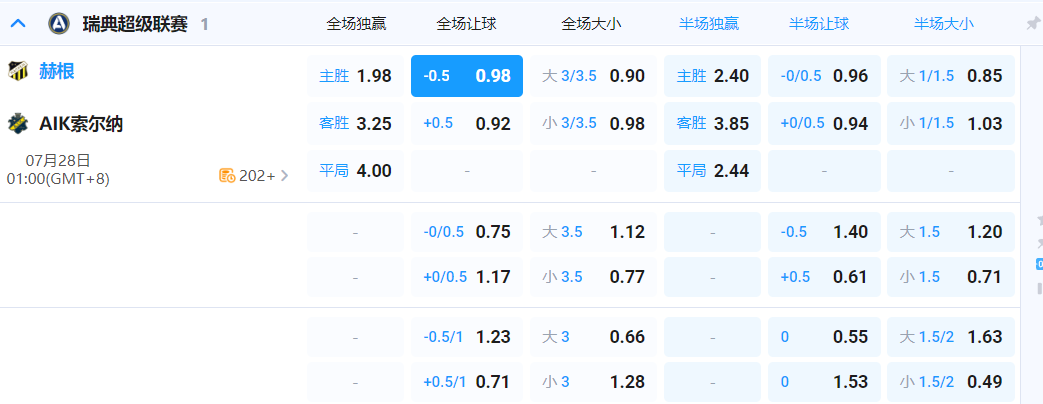This screenshot has height=404, width=1043.
Task: Pick under 小 3.5 at 0.77
Action: (593, 277)
